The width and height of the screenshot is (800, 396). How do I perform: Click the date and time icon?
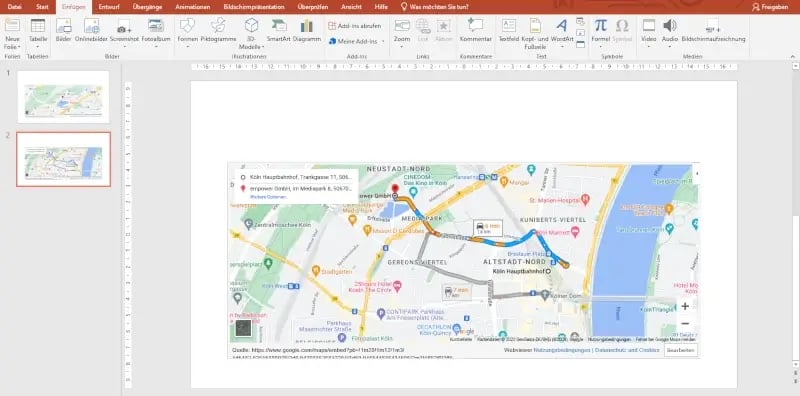point(580,21)
